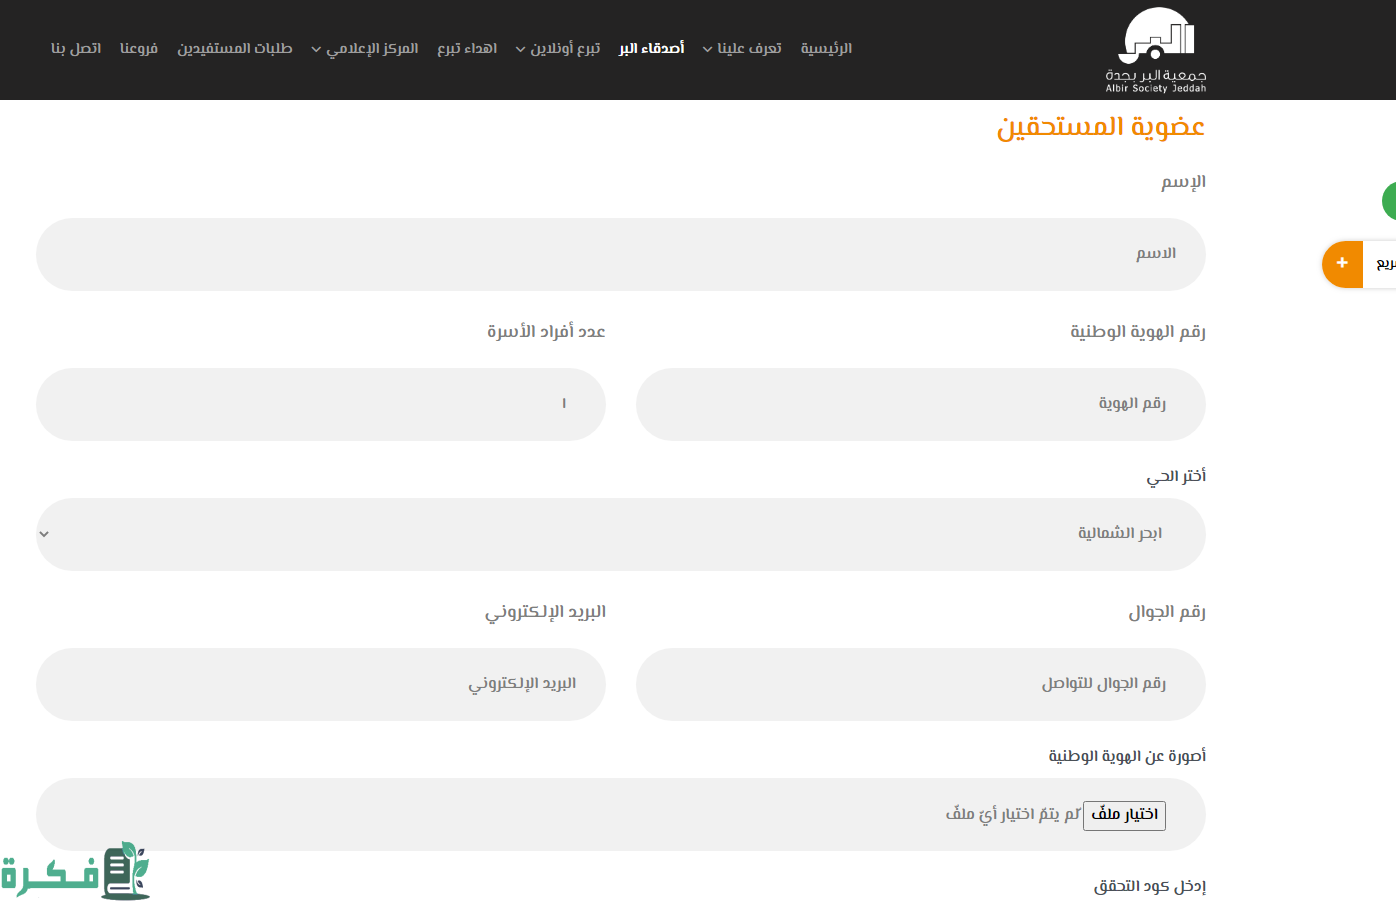Screen dimensions: 1396x901
Task: Click the orange plus floating button
Action: tap(1342, 264)
